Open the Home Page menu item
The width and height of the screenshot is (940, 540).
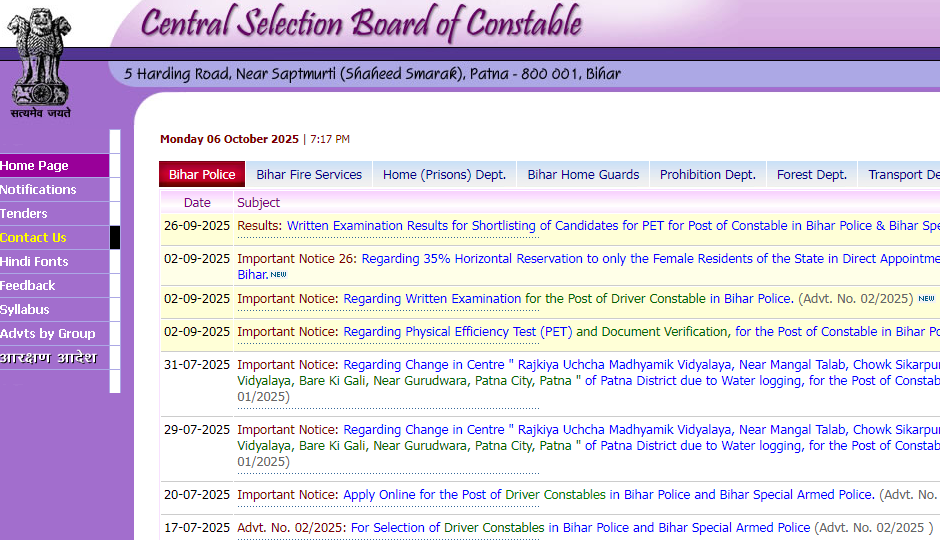coord(35,166)
